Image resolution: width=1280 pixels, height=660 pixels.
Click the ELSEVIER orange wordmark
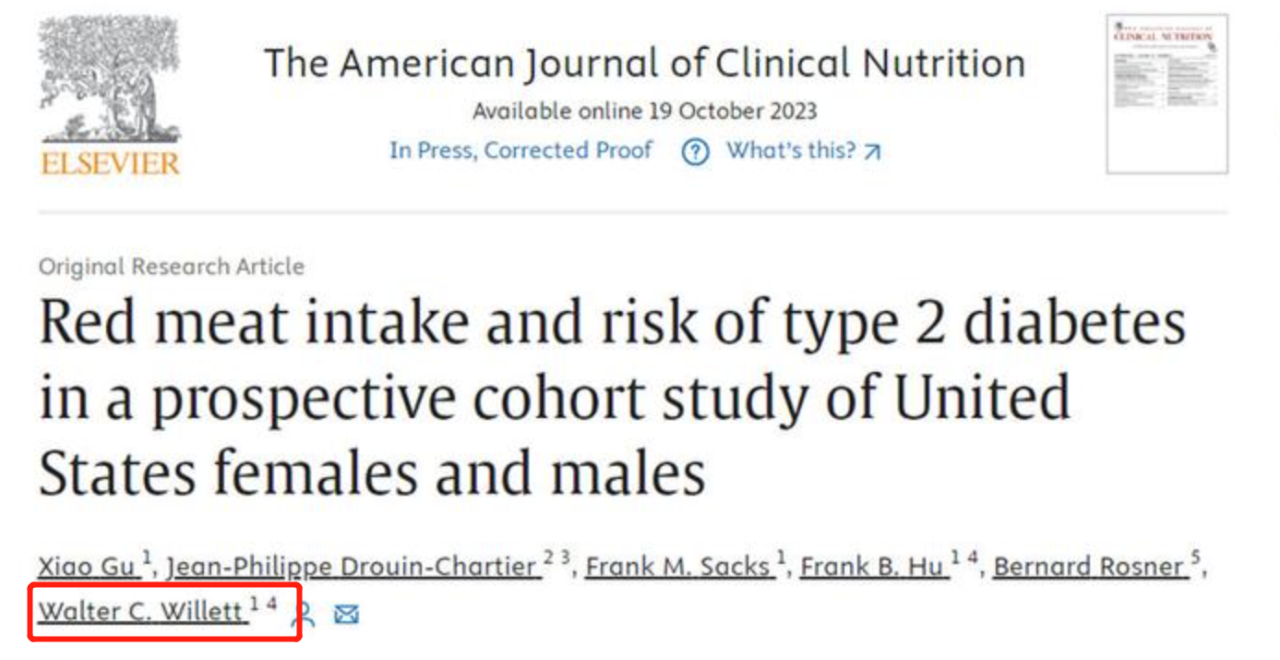click(110, 164)
